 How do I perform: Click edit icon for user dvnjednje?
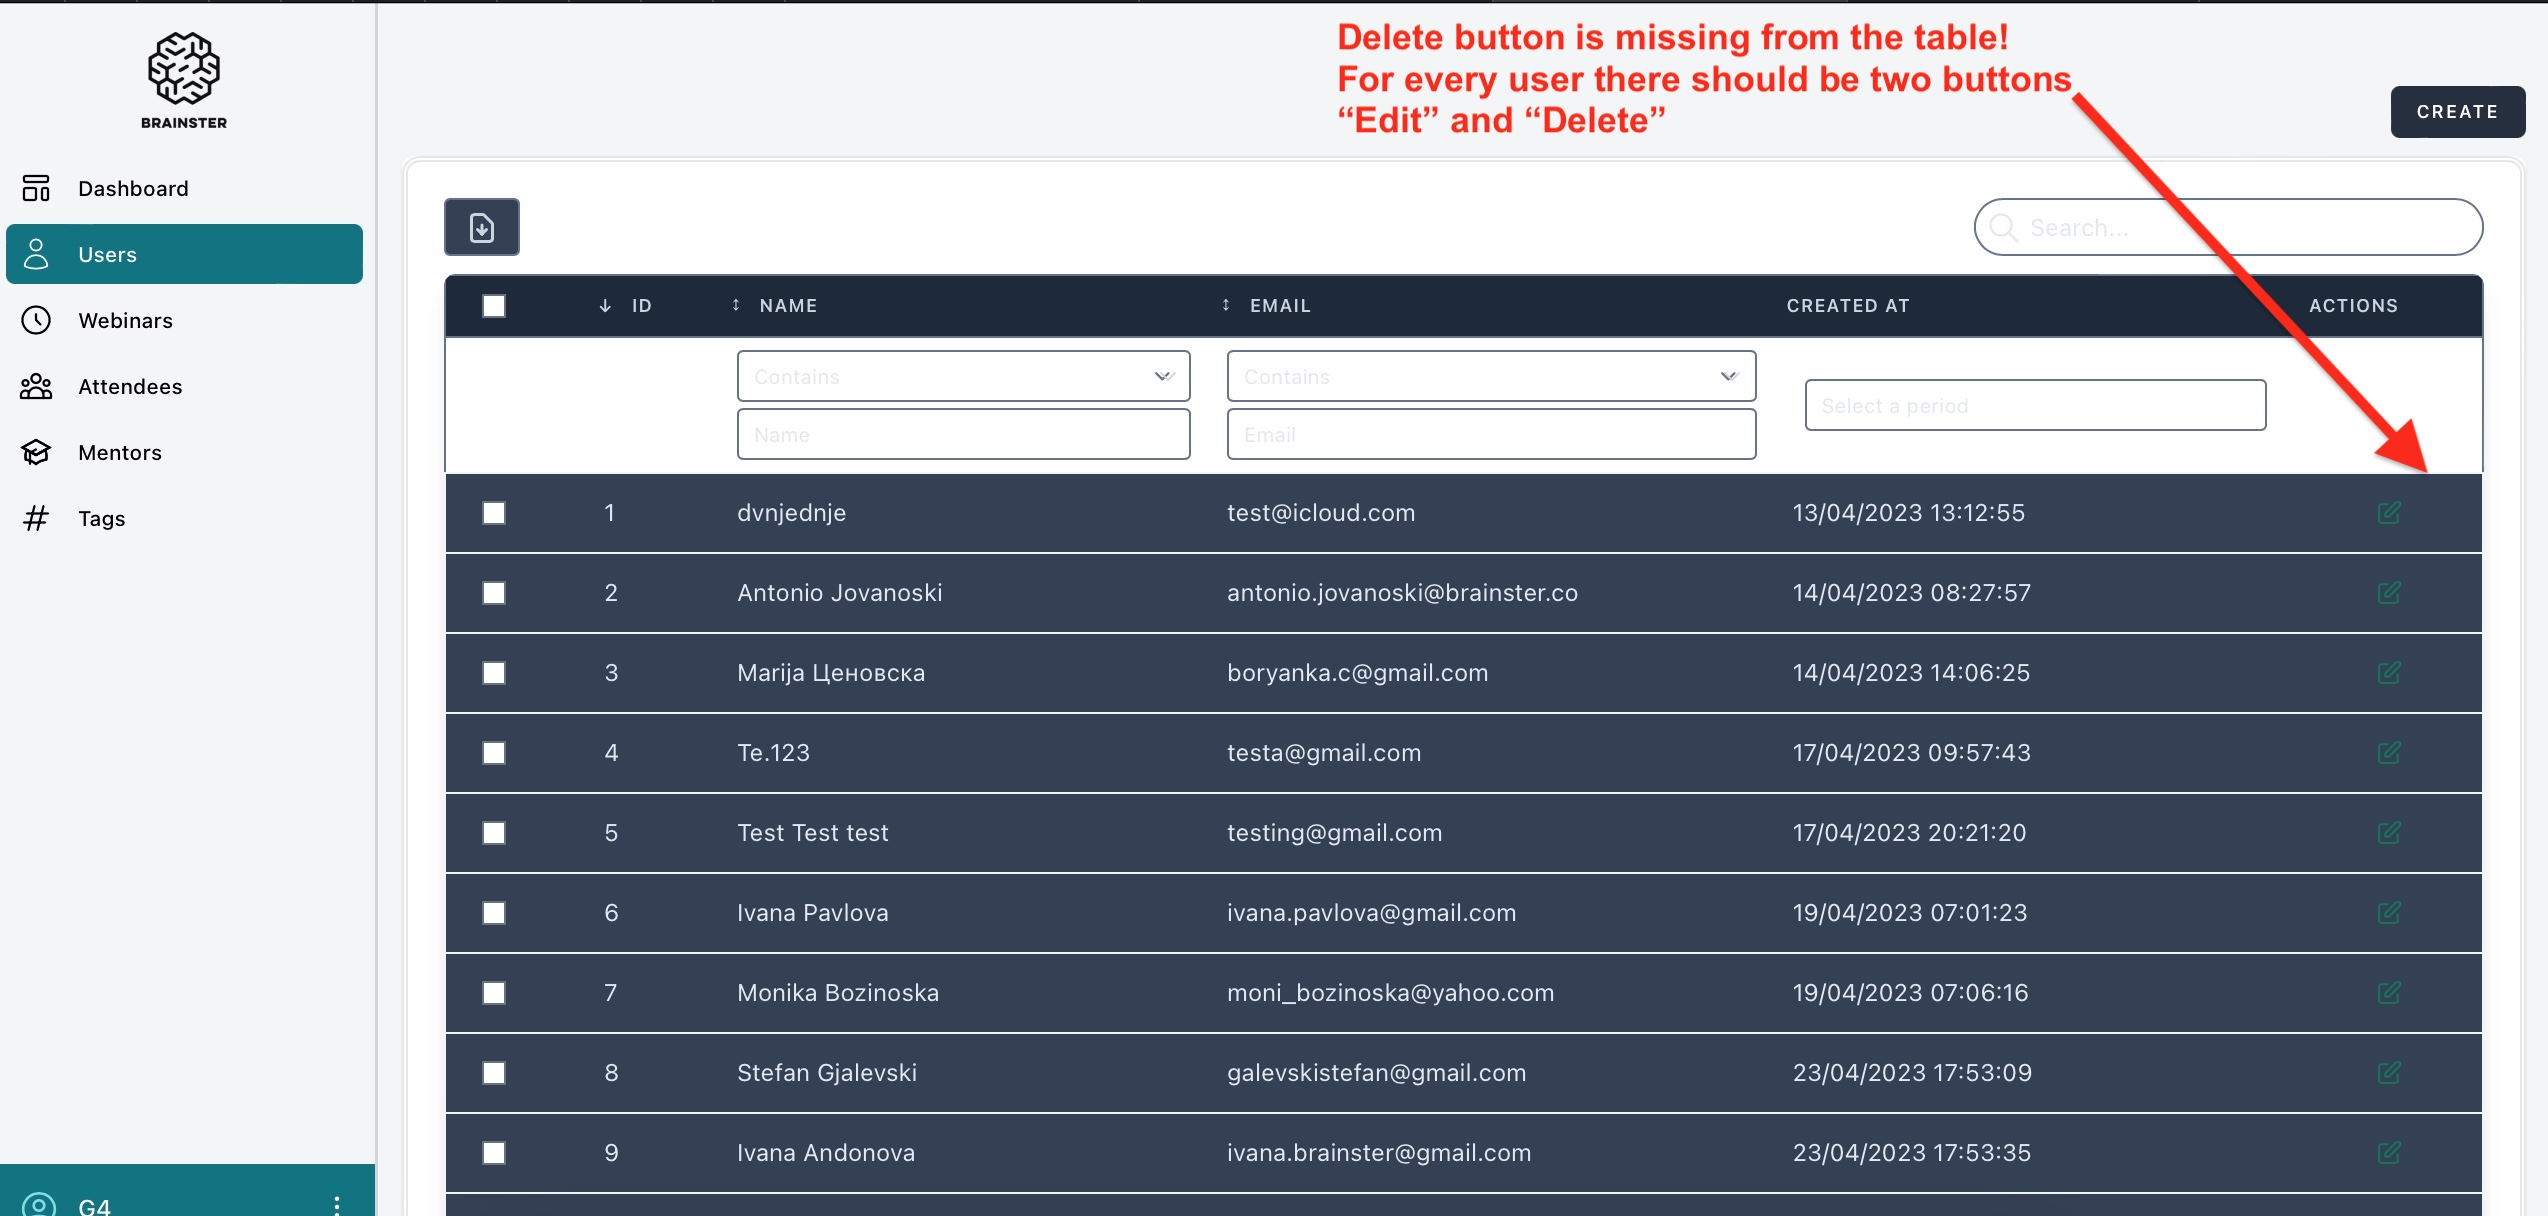coord(2388,513)
